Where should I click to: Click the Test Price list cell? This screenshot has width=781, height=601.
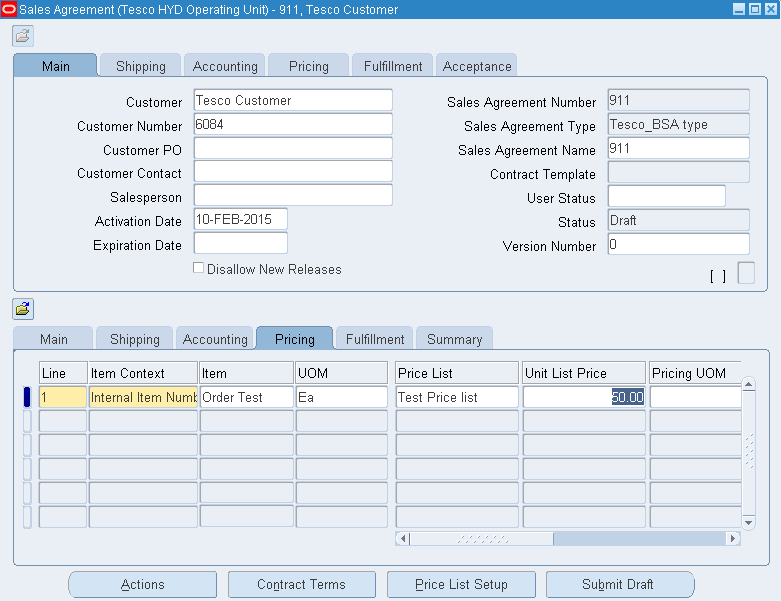[457, 397]
